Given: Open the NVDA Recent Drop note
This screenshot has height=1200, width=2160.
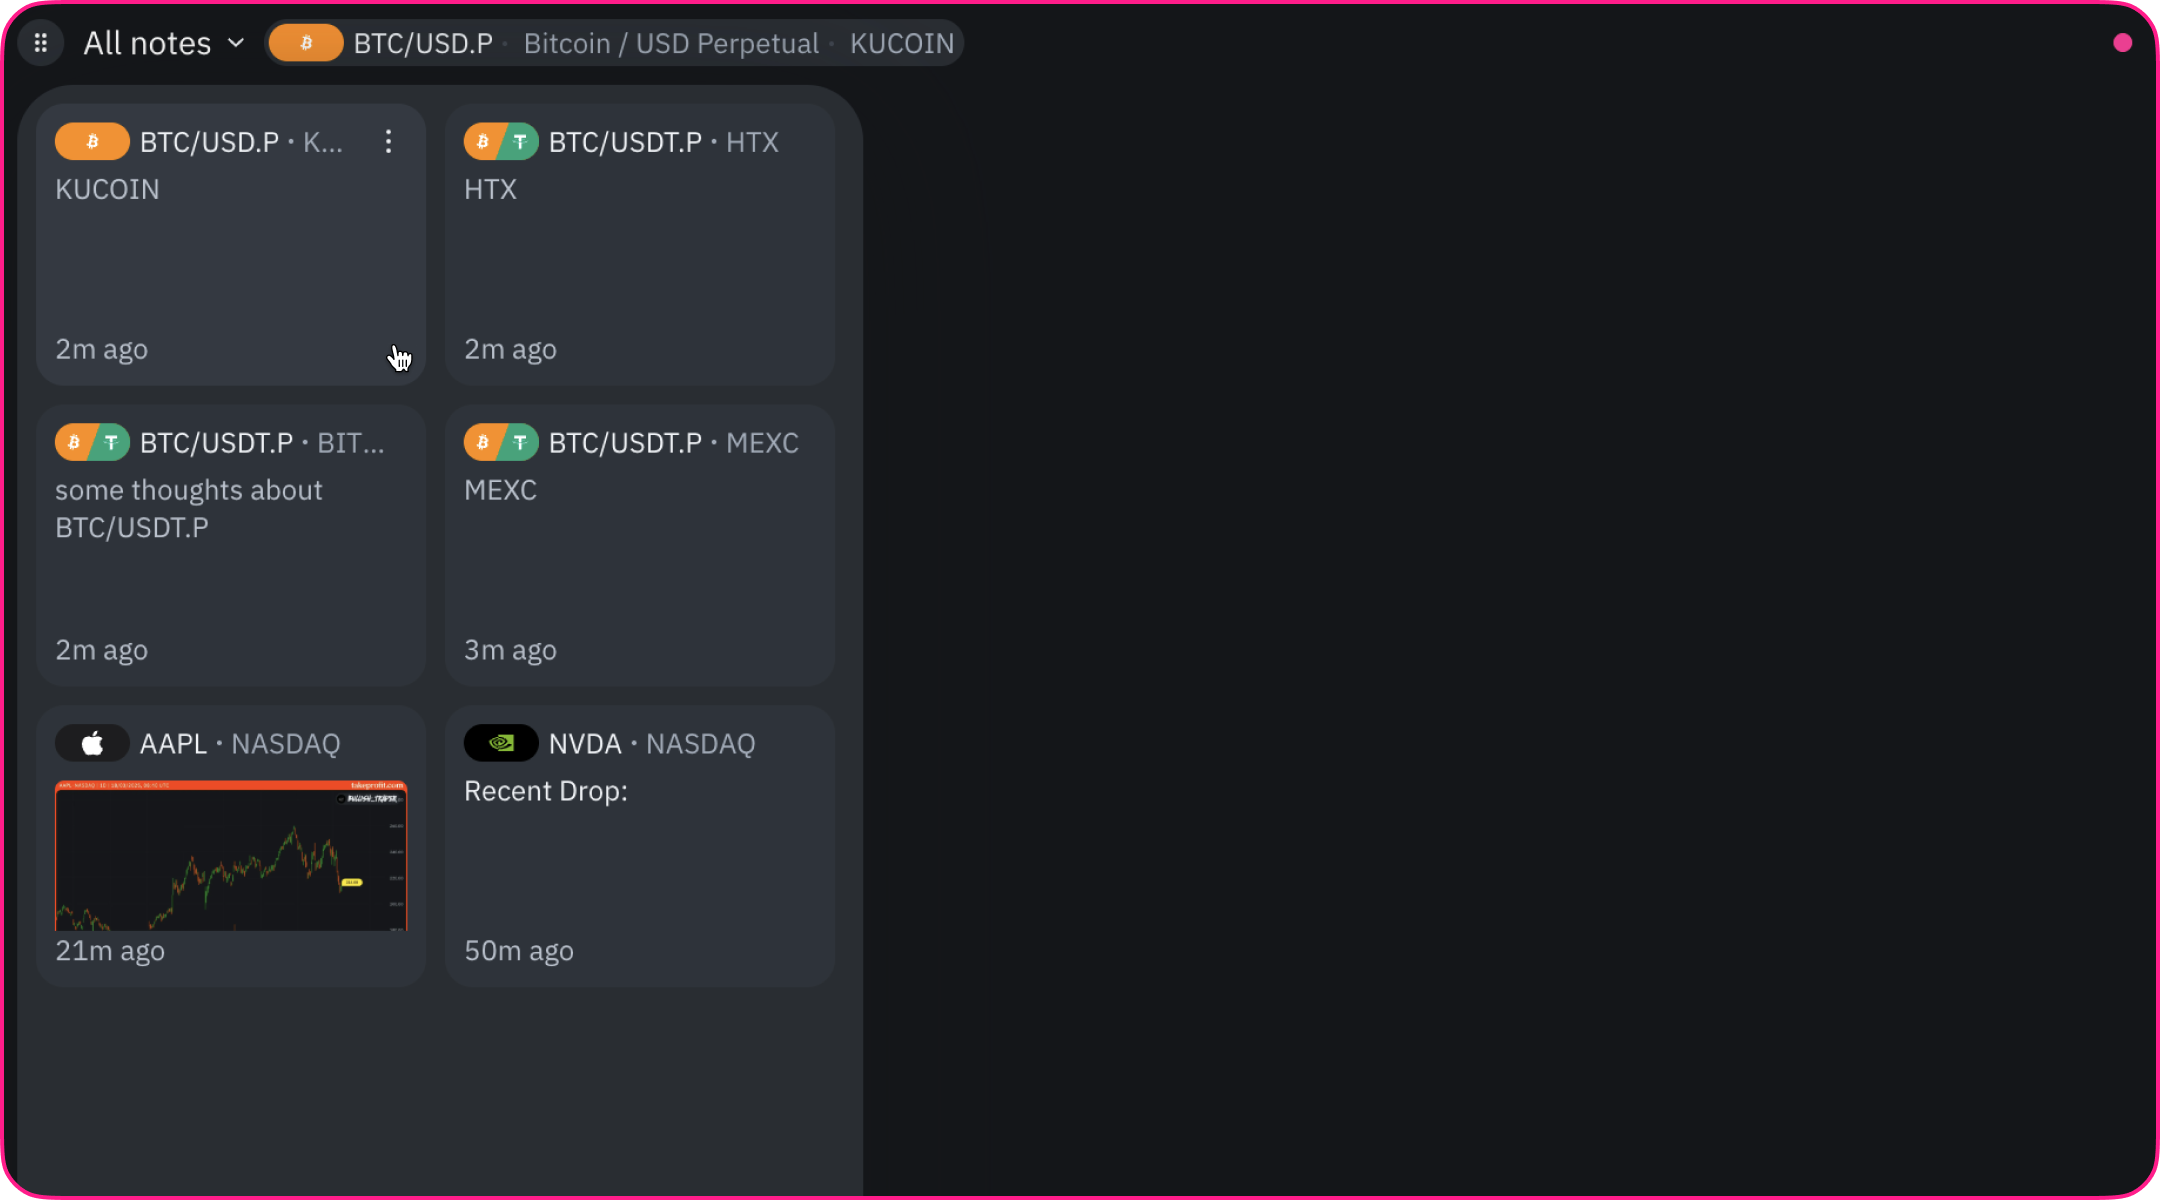Looking at the screenshot, I should [x=640, y=846].
